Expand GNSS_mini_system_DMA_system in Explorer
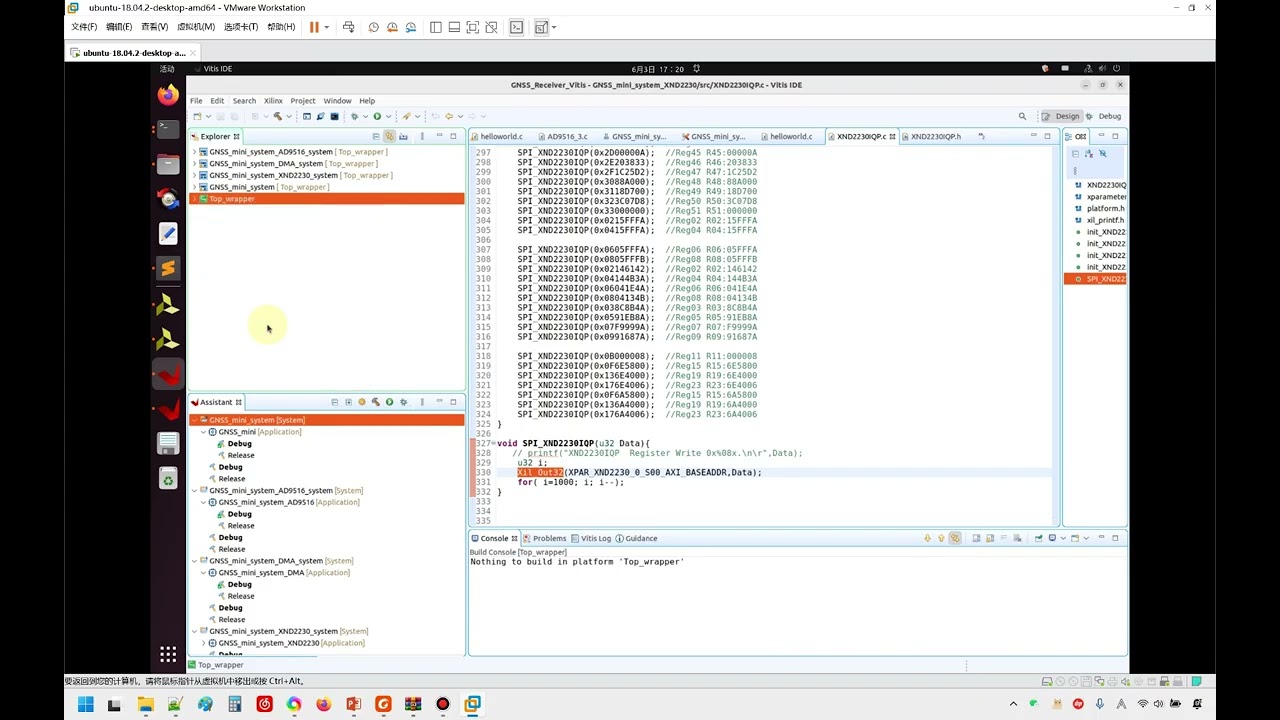This screenshot has height=720, width=1280. [x=194, y=164]
